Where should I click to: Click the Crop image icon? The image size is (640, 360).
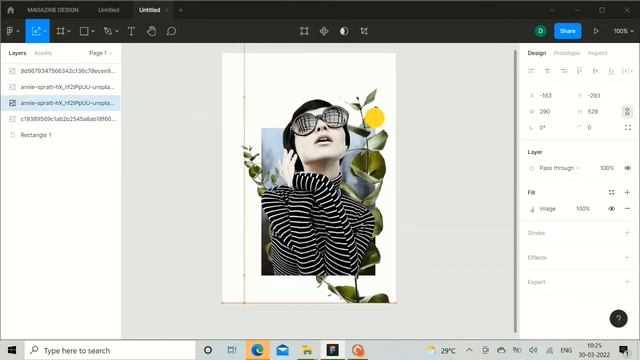click(x=364, y=31)
